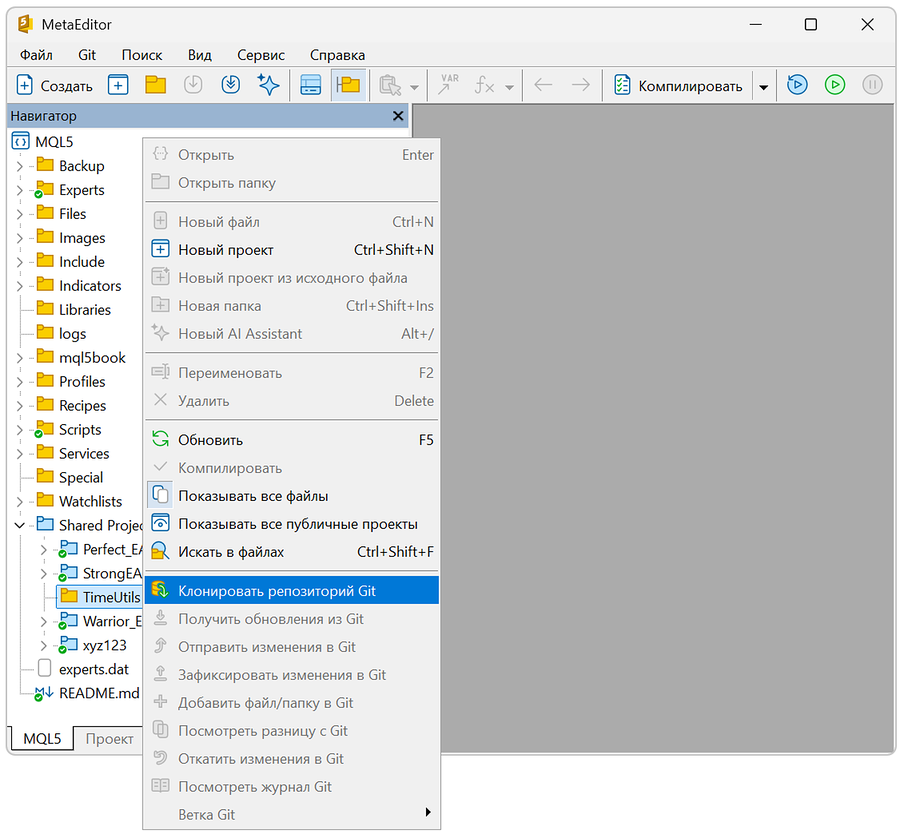Click the grayed download-arrow toolbar icon
The image size is (900, 834).
(193, 86)
